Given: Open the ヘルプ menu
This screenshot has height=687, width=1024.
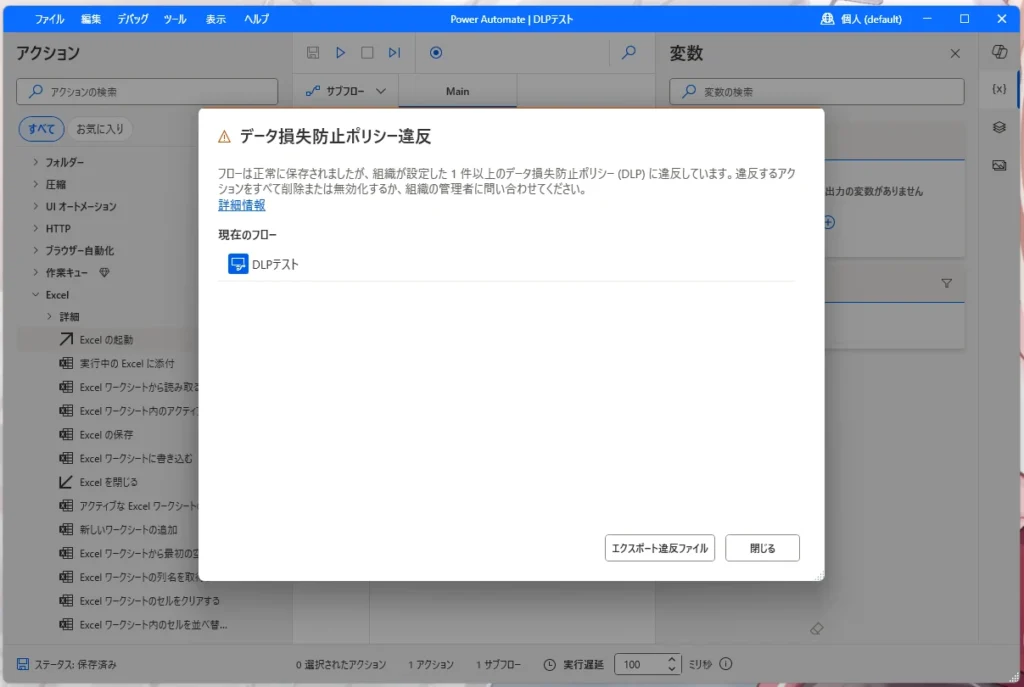Looking at the screenshot, I should click(x=256, y=20).
